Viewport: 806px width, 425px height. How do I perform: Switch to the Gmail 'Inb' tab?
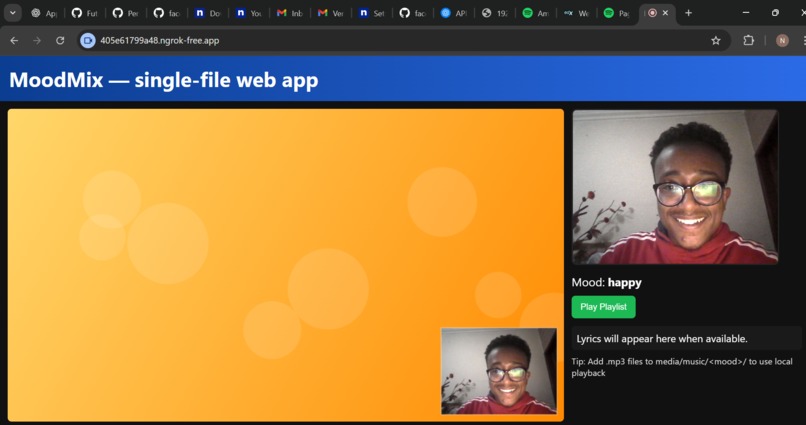pyautogui.click(x=290, y=13)
